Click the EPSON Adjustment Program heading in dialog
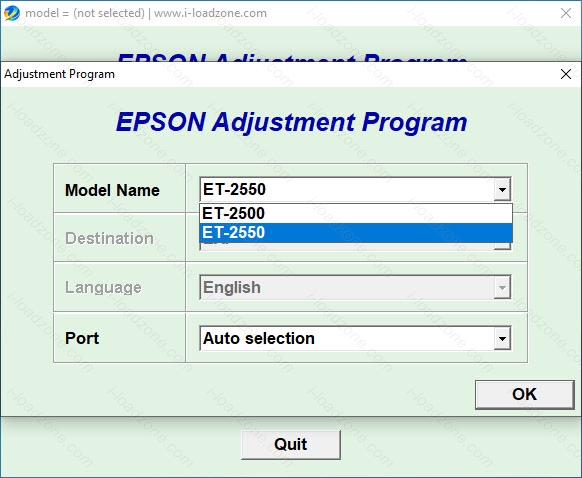This screenshot has width=582, height=478. pos(291,122)
